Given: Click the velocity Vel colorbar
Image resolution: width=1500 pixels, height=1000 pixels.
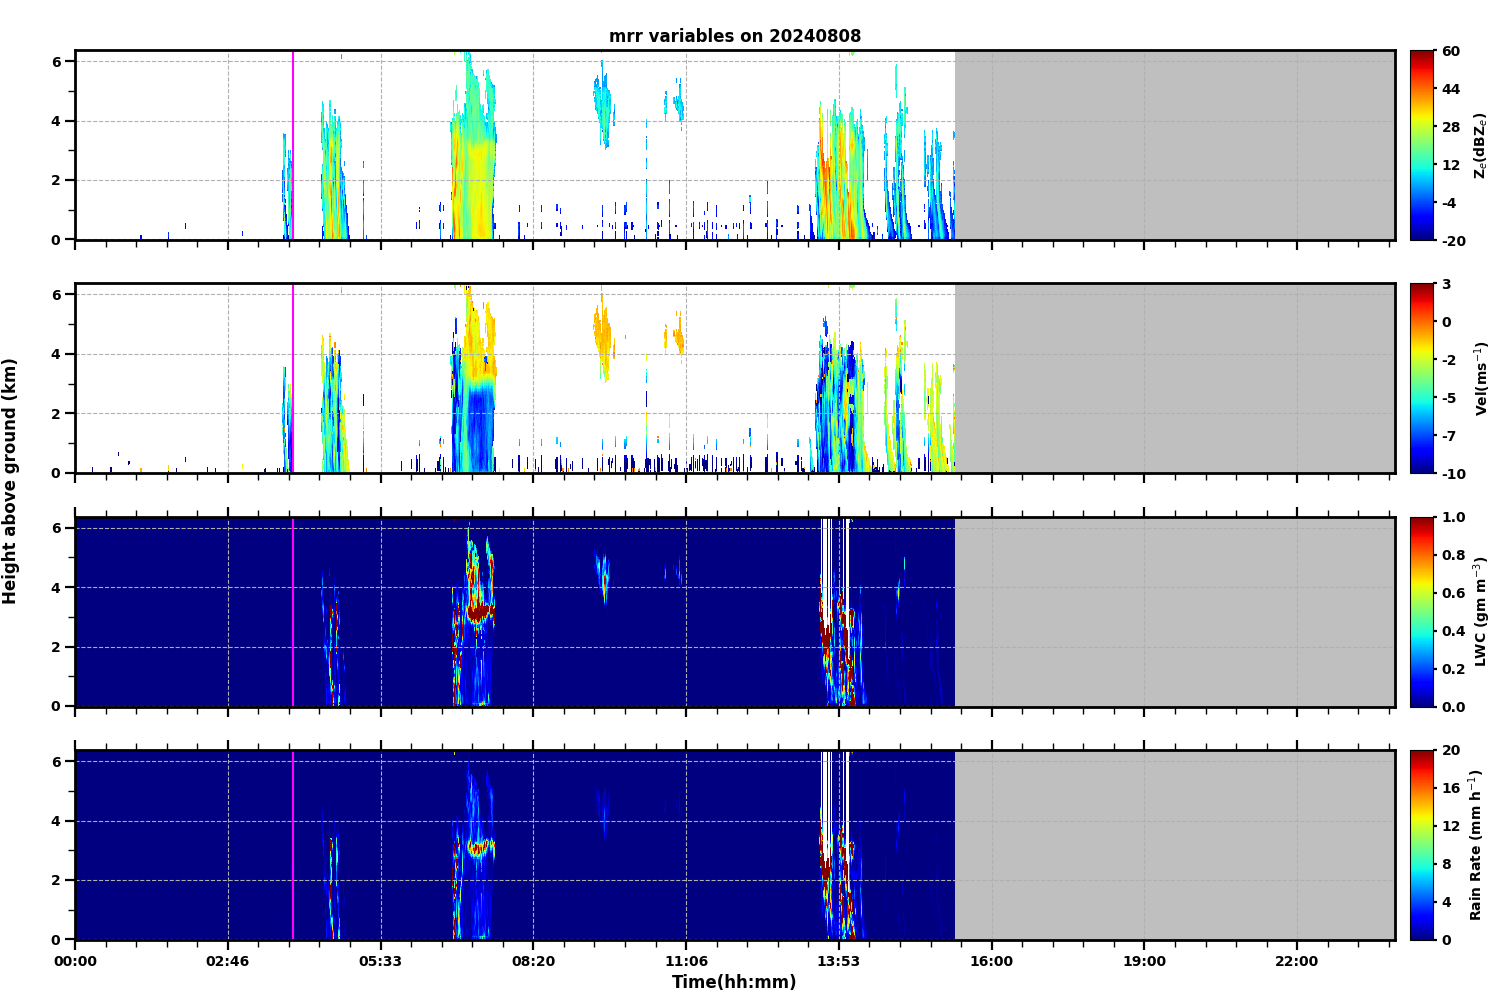Looking at the screenshot, I should [1422, 378].
